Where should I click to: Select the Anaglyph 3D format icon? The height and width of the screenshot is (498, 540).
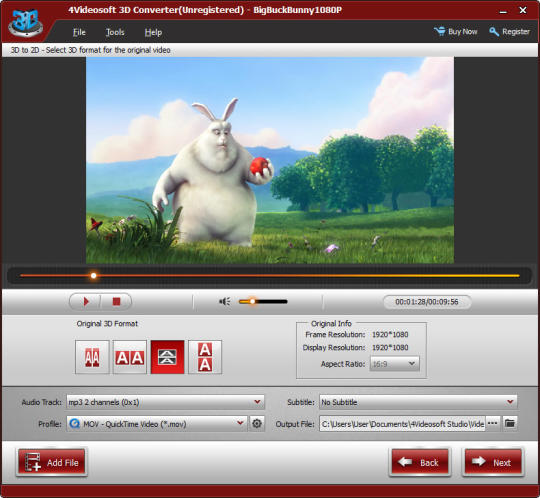(92, 357)
